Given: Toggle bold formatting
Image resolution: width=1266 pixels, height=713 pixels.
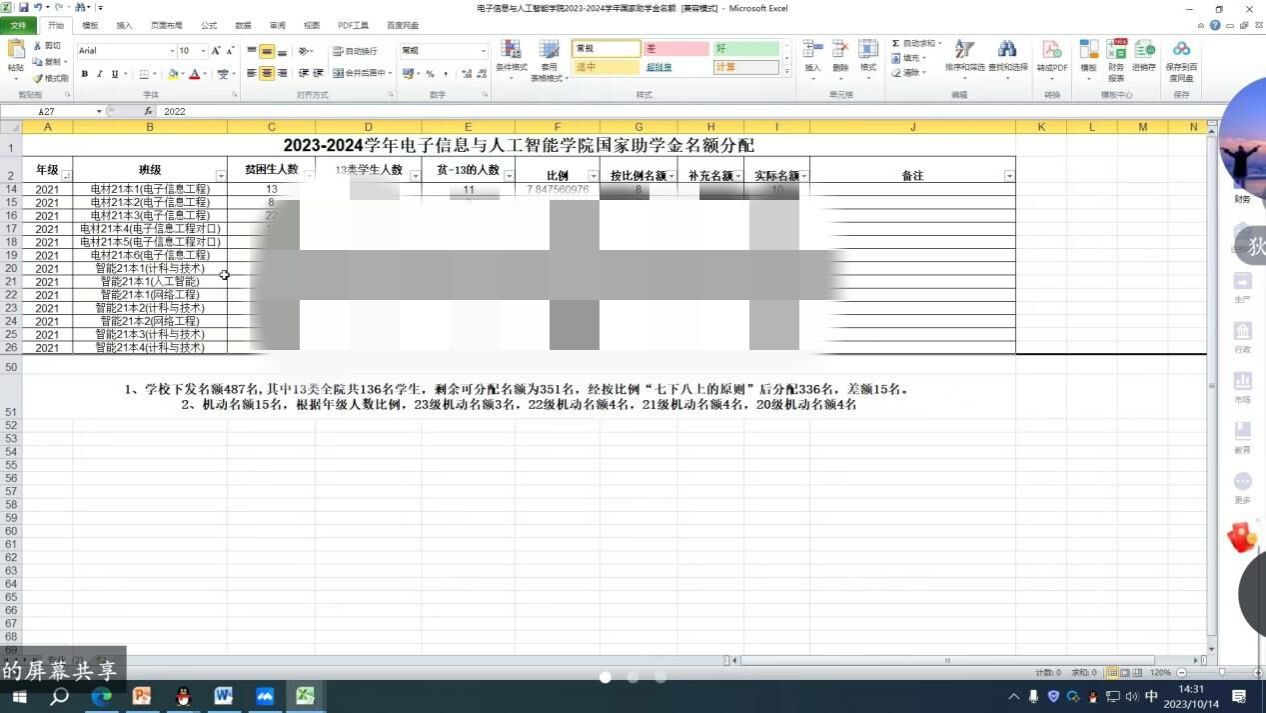Looking at the screenshot, I should [85, 74].
